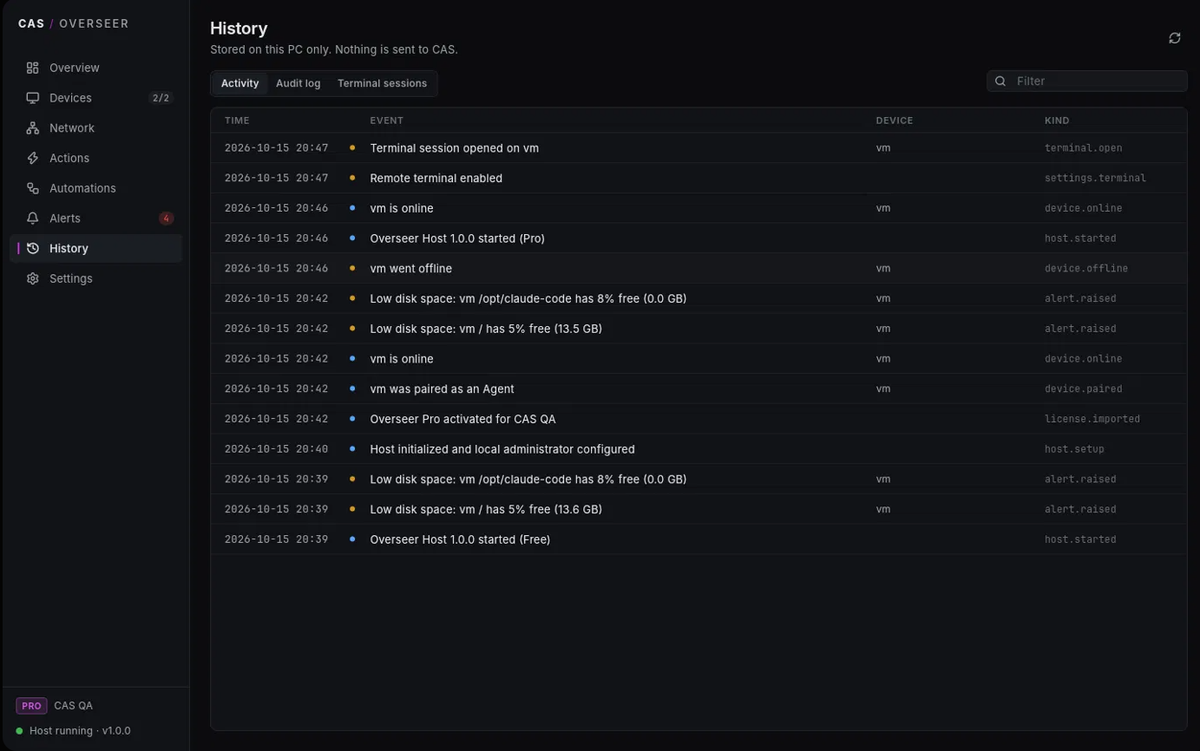Focus the Filter input field
Screen dimensions: 1200x751
coord(1087,81)
